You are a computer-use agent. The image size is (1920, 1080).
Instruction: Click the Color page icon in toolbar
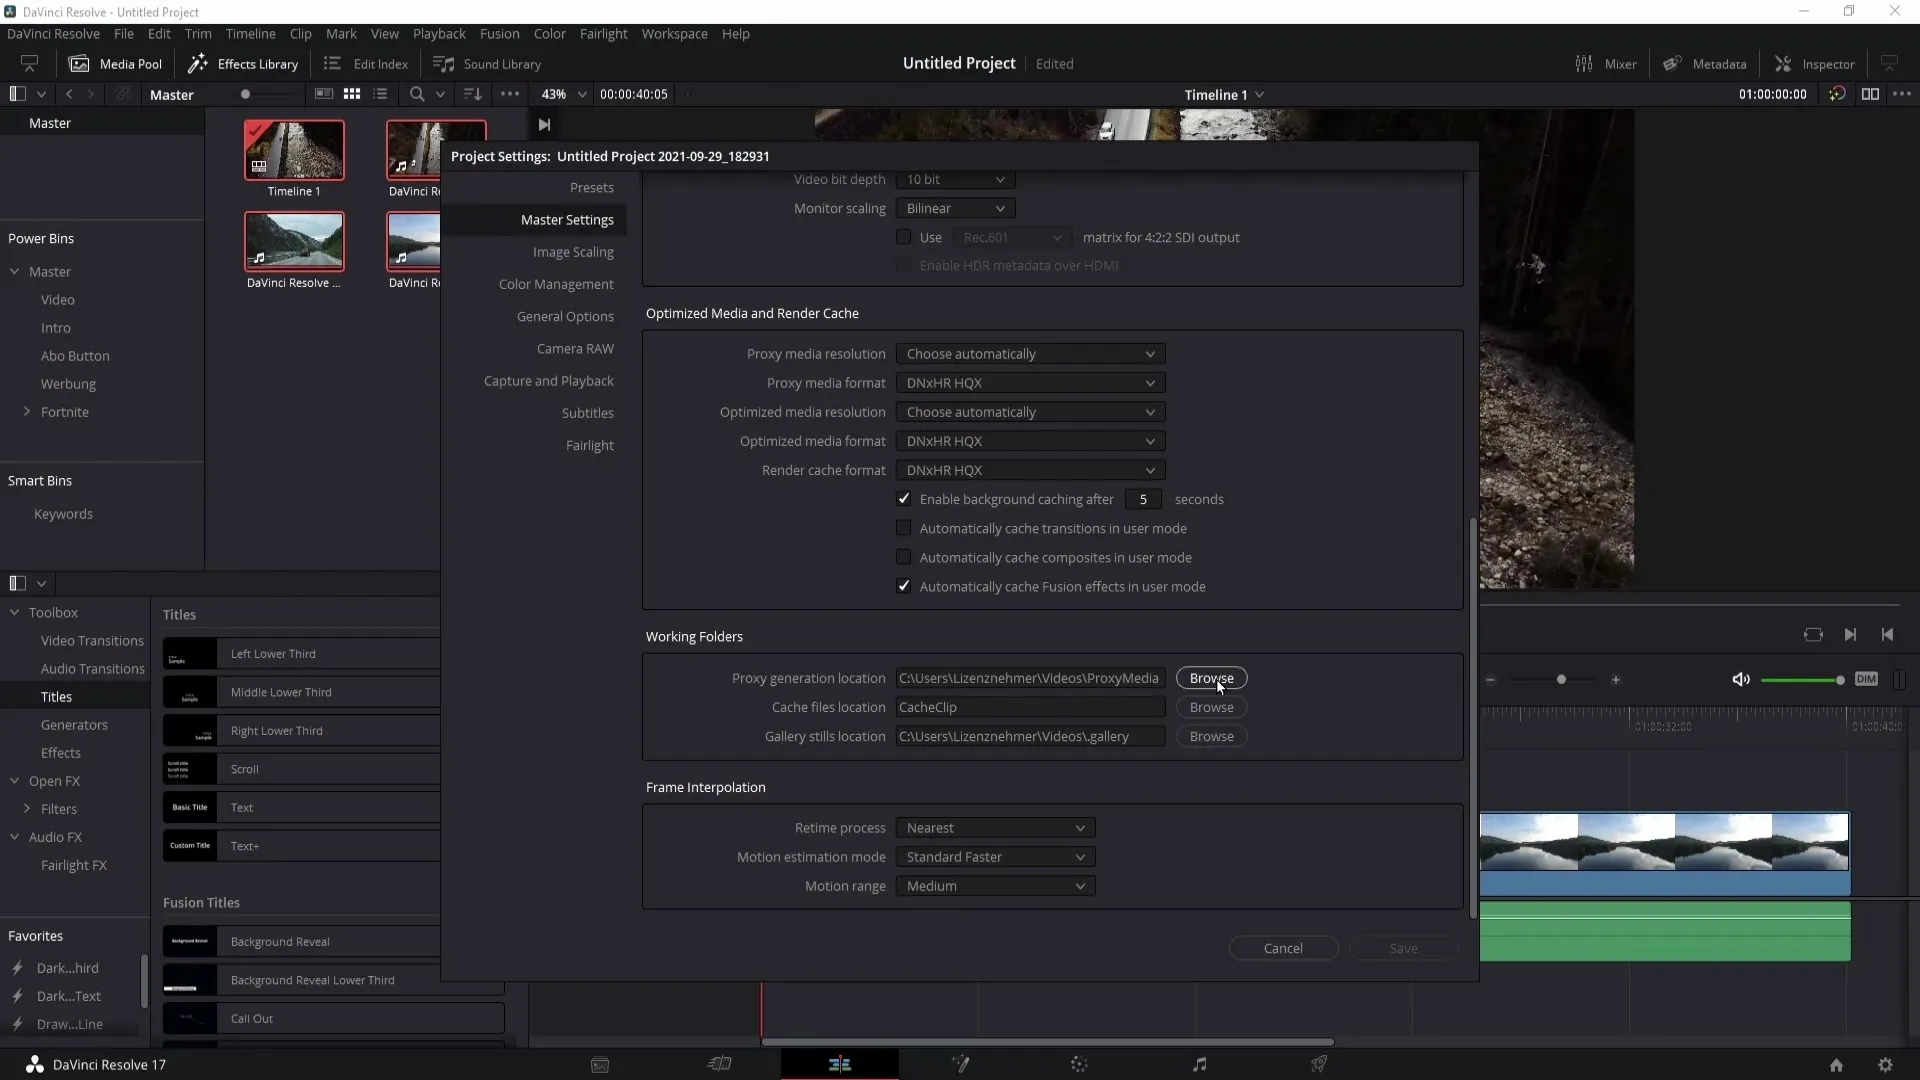point(1079,1064)
